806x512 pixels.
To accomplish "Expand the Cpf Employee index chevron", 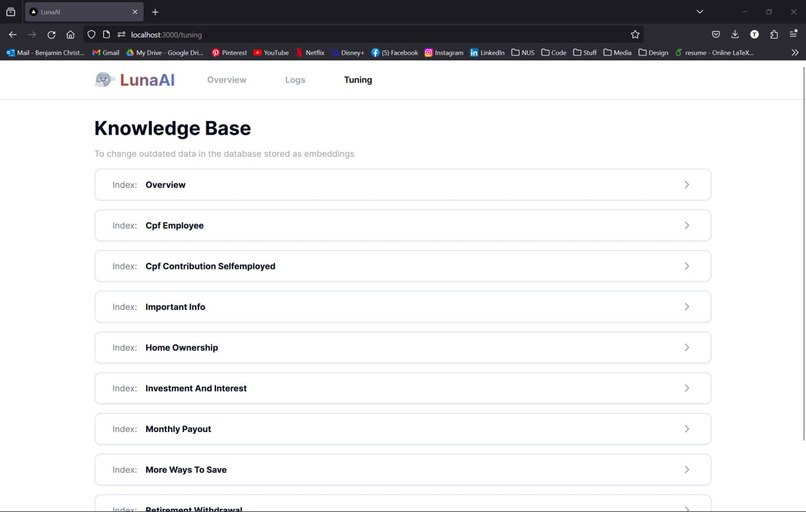I will coord(687,225).
